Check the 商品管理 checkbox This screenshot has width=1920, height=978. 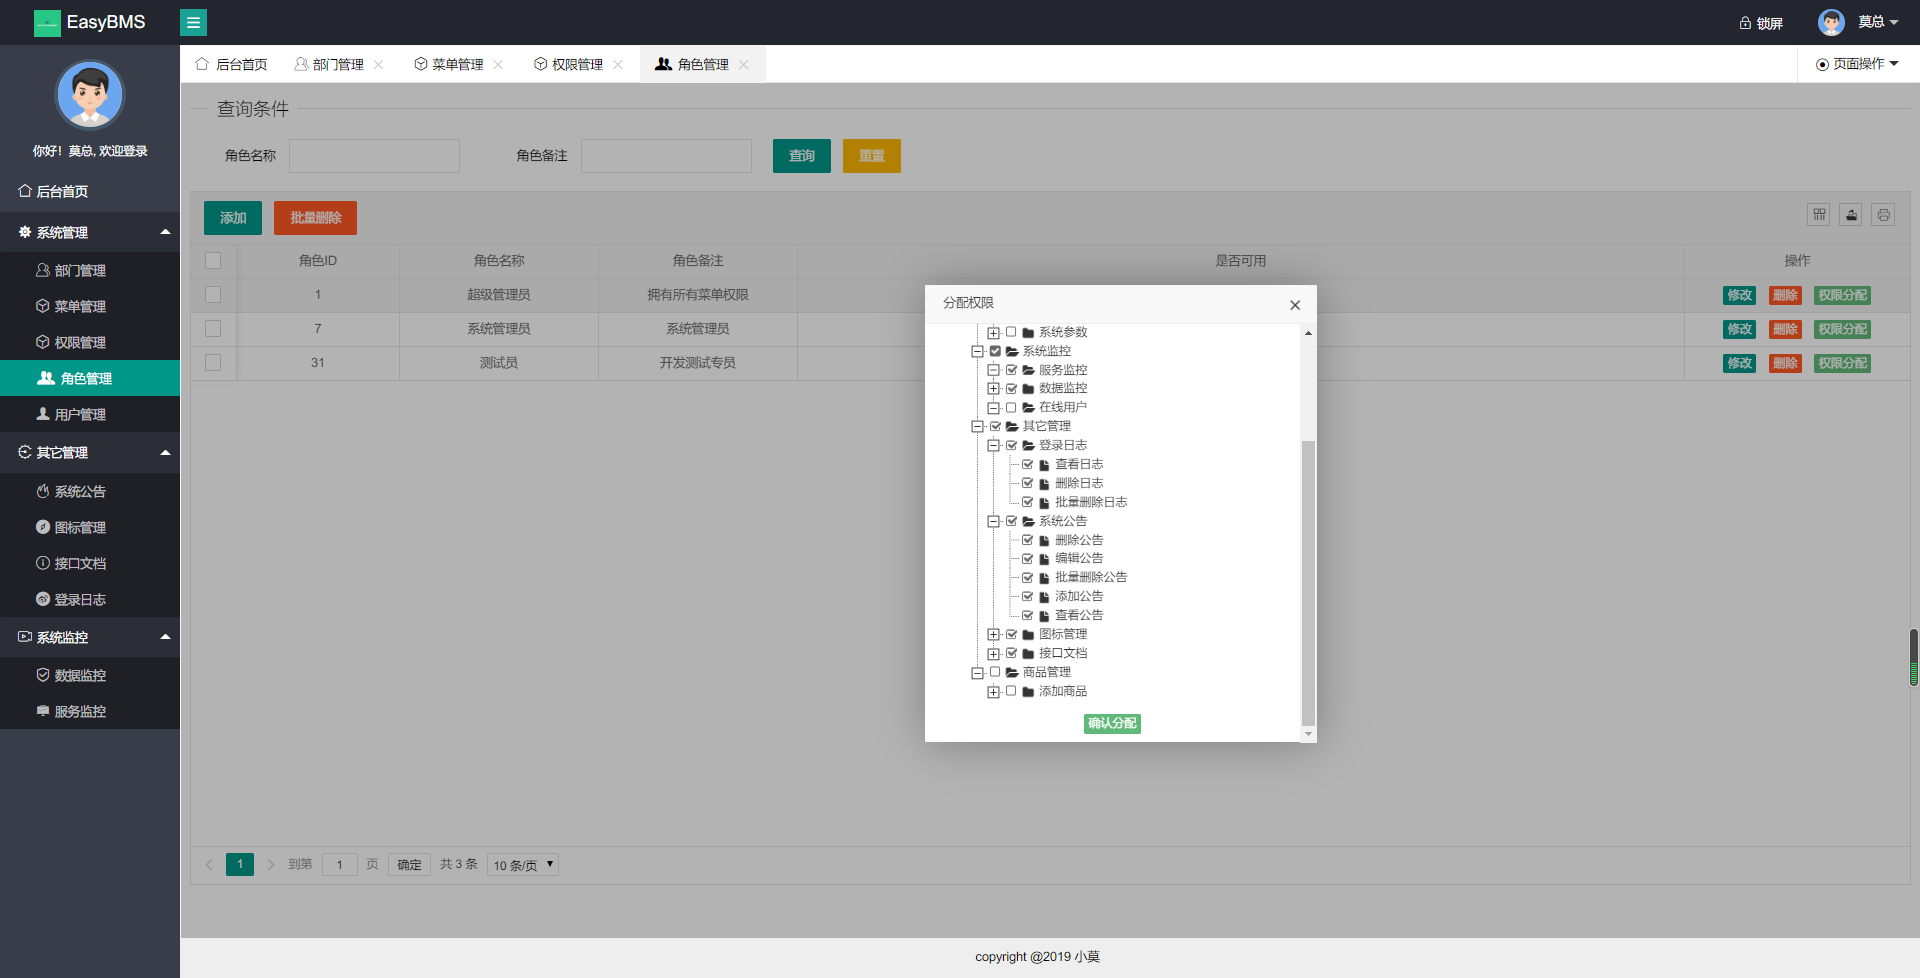pyautogui.click(x=995, y=672)
